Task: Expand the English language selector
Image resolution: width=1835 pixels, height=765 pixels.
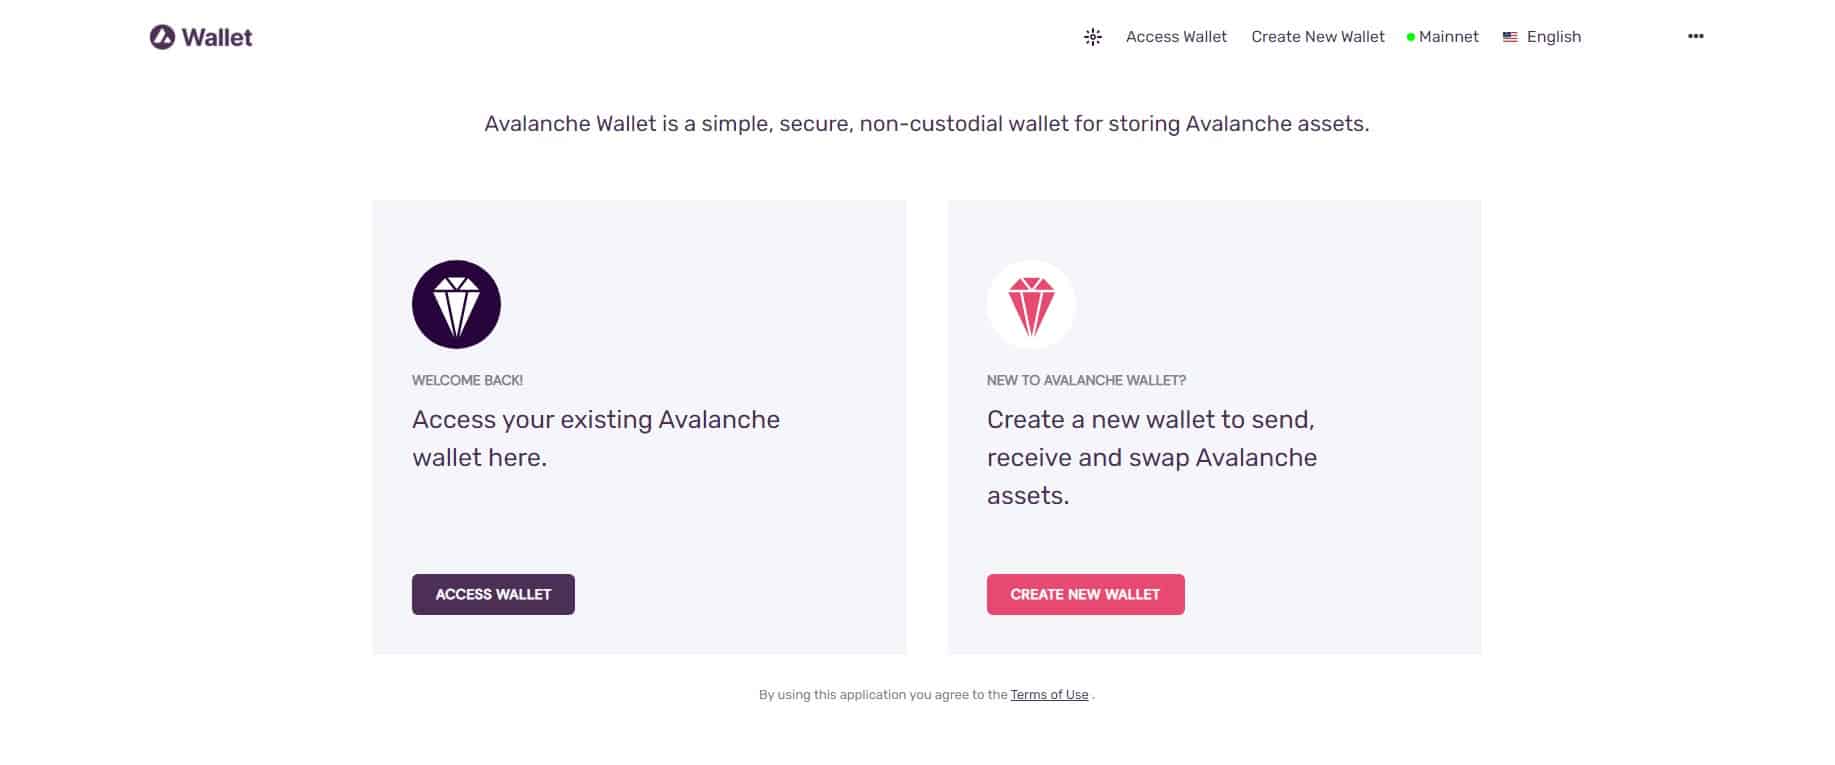Action: point(1554,37)
